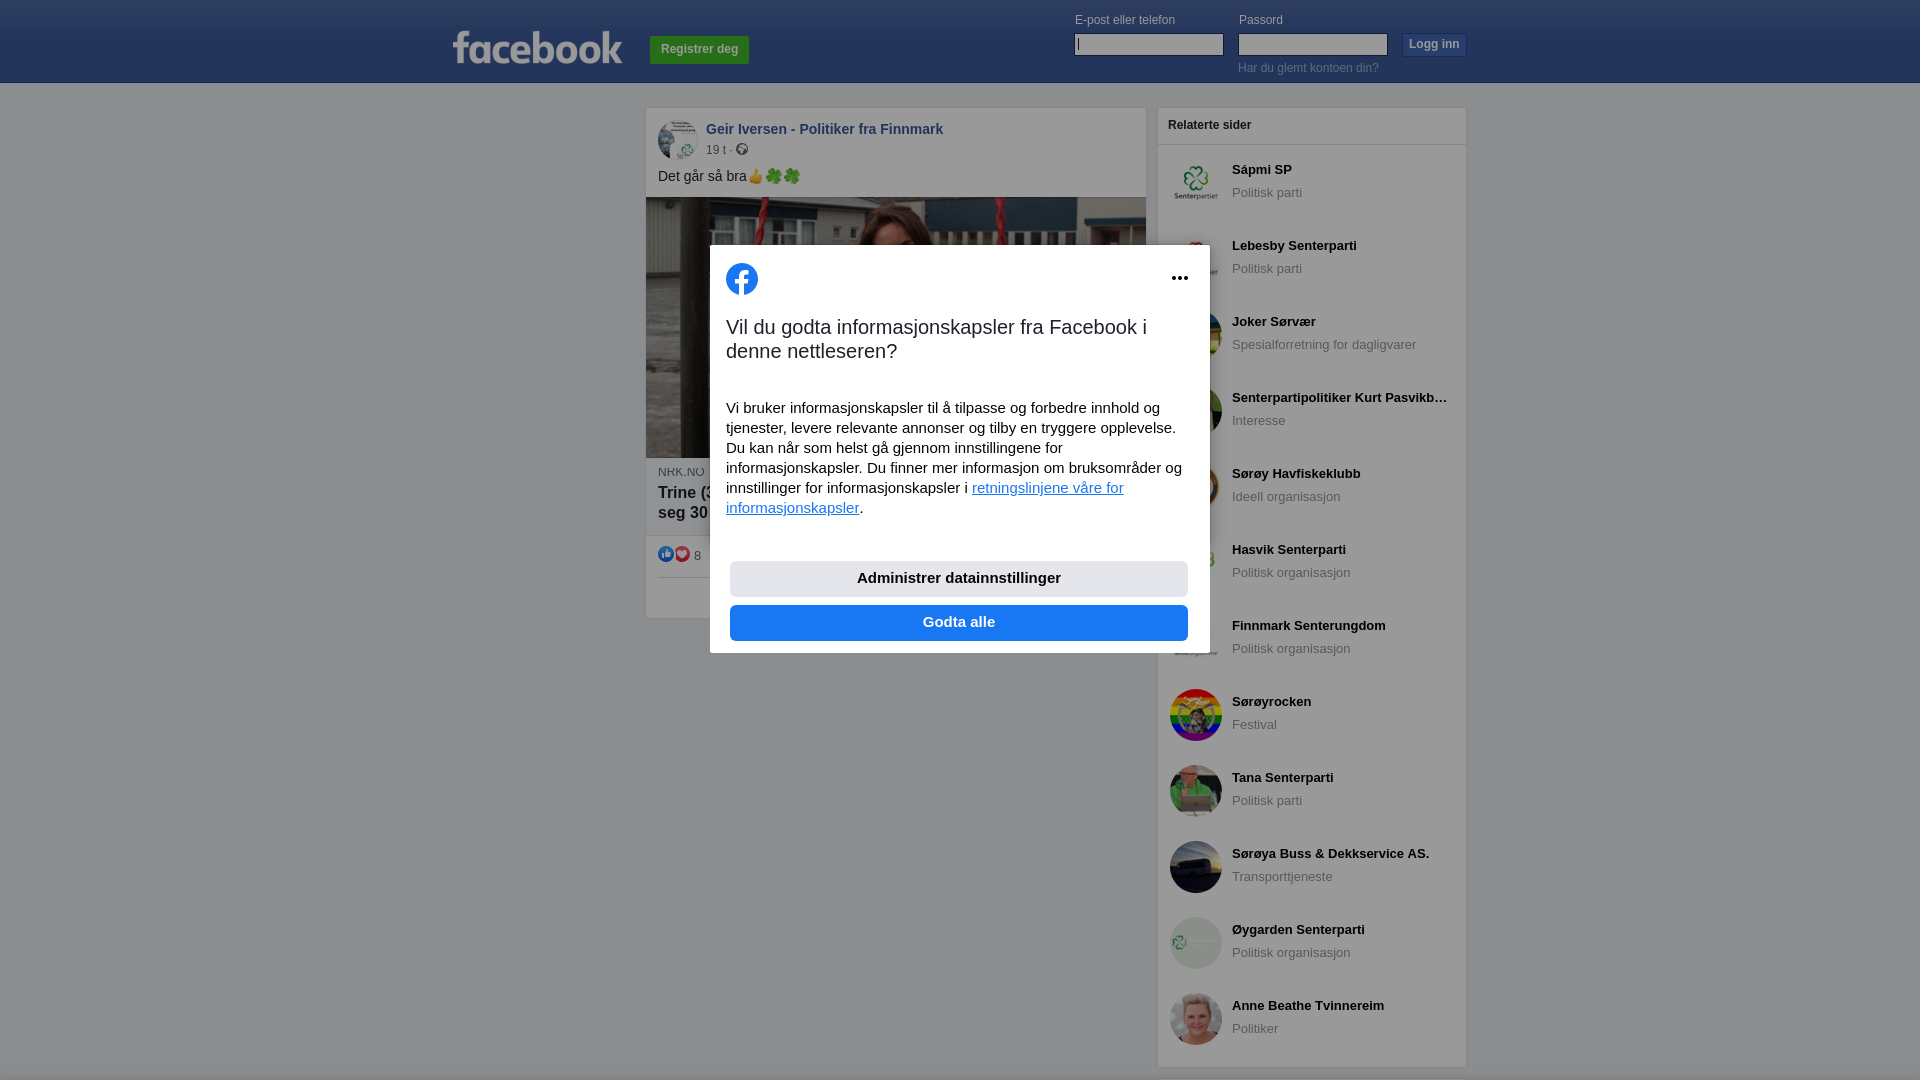The image size is (1920, 1080).
Task: Focus the Passord input field
Action: 1313,44
